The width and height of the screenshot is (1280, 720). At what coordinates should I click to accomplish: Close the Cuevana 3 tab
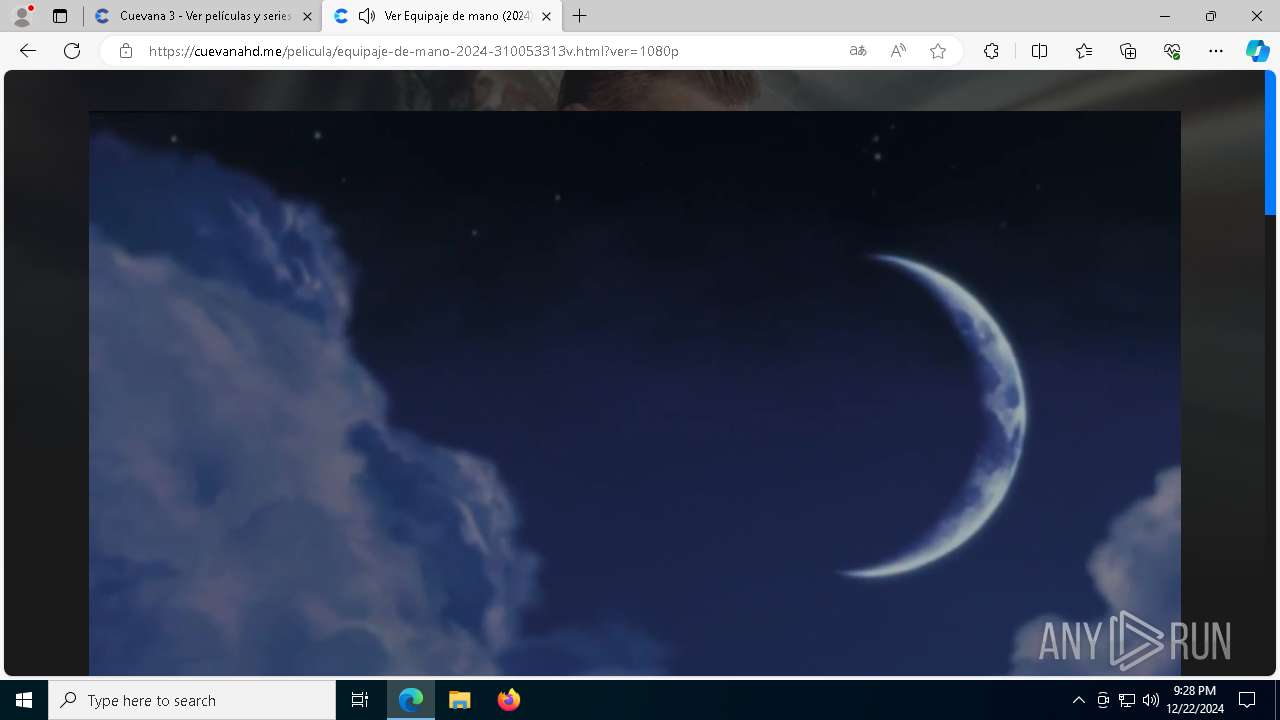307,16
